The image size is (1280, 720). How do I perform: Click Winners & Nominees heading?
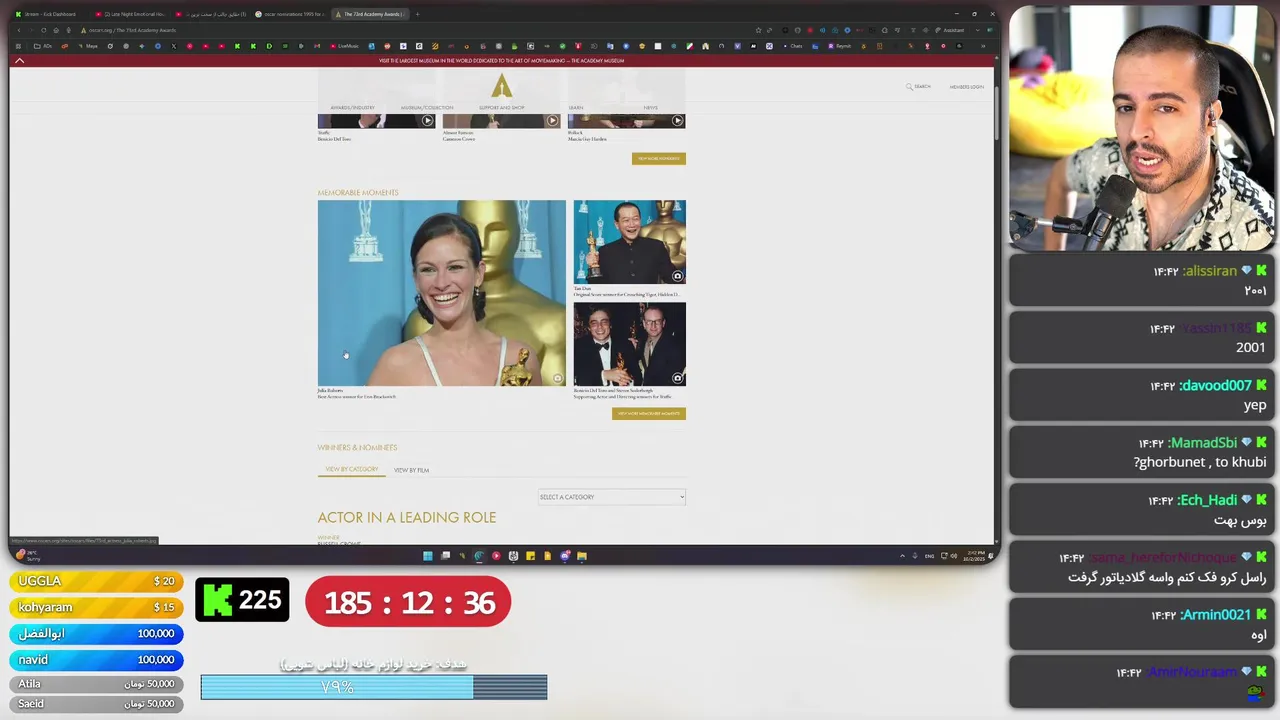click(x=357, y=448)
